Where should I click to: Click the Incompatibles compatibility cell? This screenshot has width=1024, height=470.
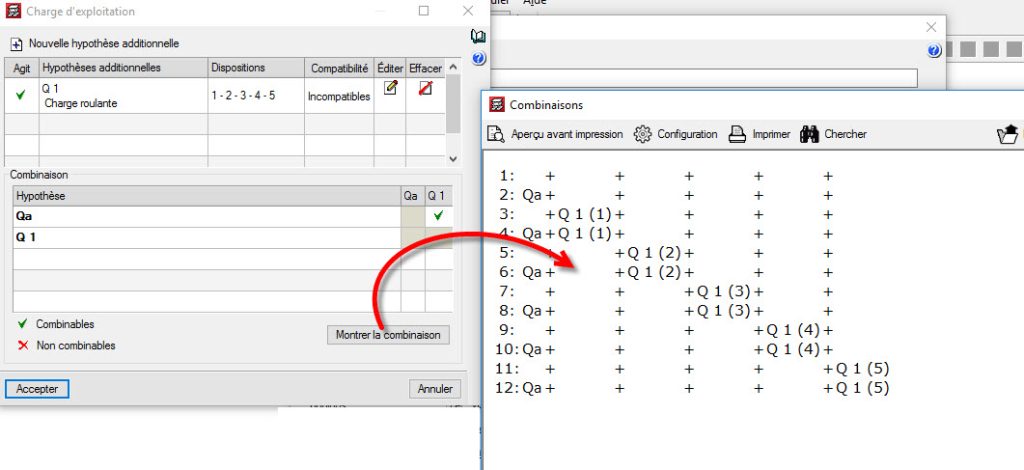point(339,96)
